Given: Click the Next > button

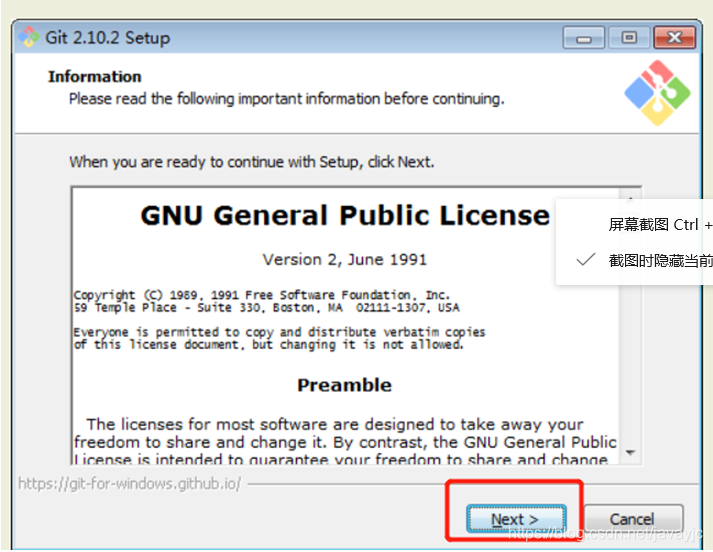Looking at the screenshot, I should 516,518.
